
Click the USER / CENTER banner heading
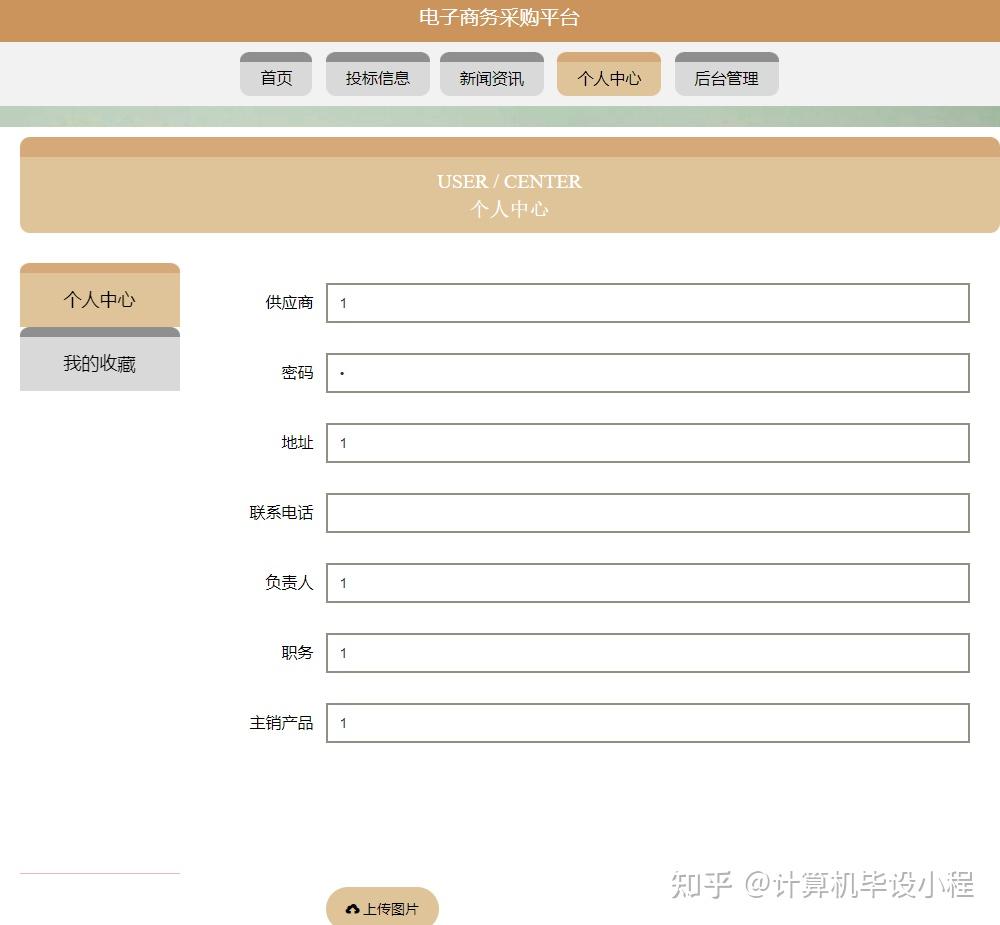pyautogui.click(x=509, y=181)
